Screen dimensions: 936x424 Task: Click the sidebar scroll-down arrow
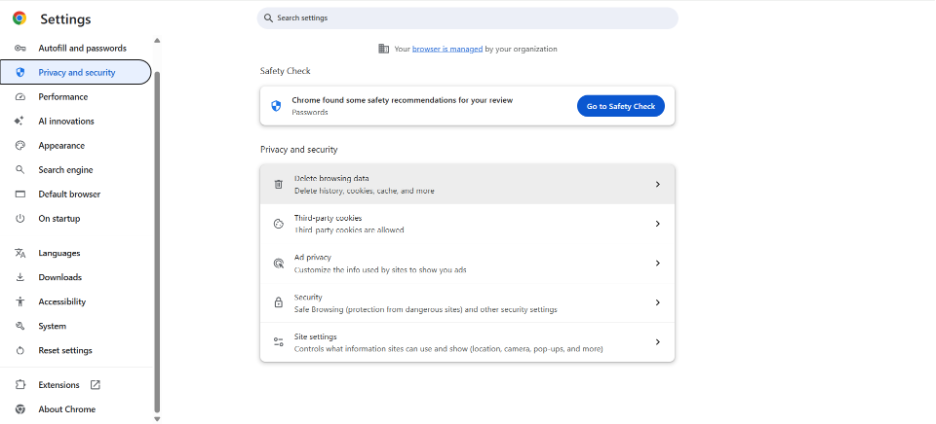click(x=157, y=419)
